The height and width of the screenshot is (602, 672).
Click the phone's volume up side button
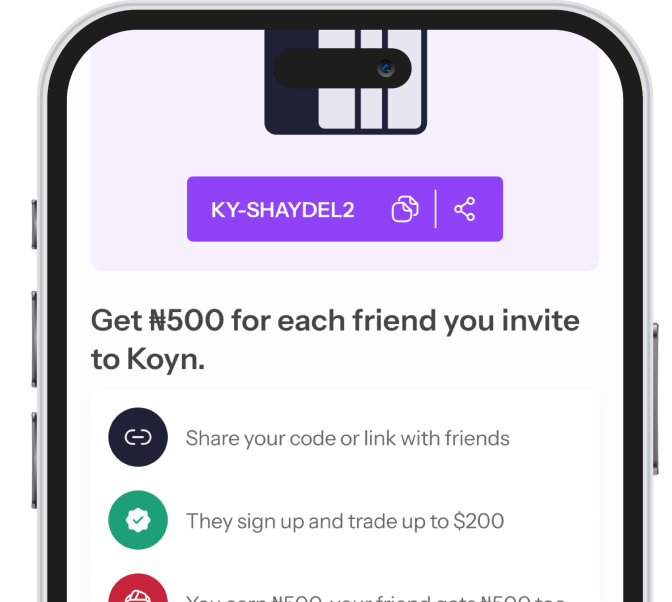(x=34, y=339)
